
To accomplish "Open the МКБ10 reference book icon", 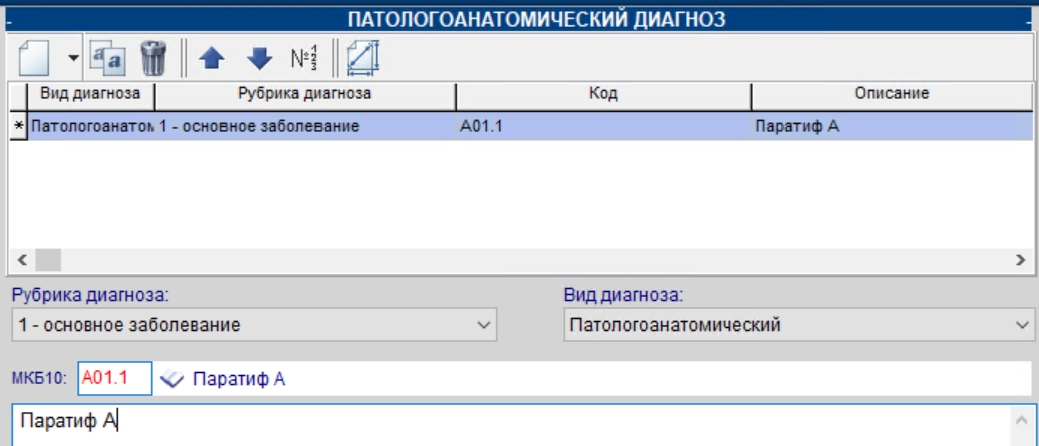I will (172, 379).
